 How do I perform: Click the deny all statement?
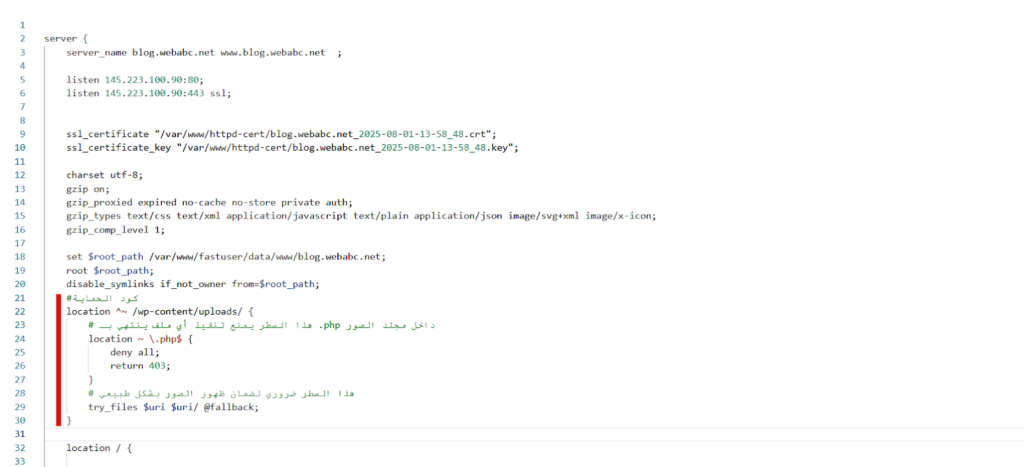pyautogui.click(x=133, y=352)
